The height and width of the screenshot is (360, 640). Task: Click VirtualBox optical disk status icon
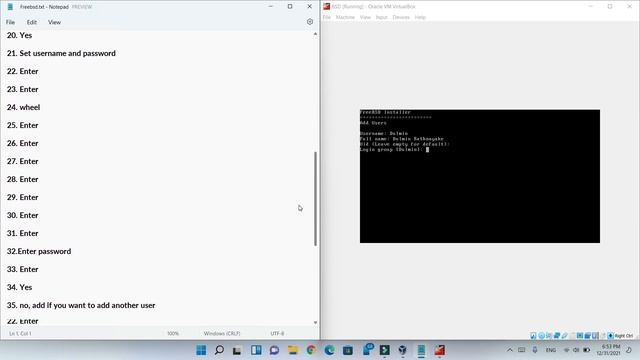(x=541, y=336)
